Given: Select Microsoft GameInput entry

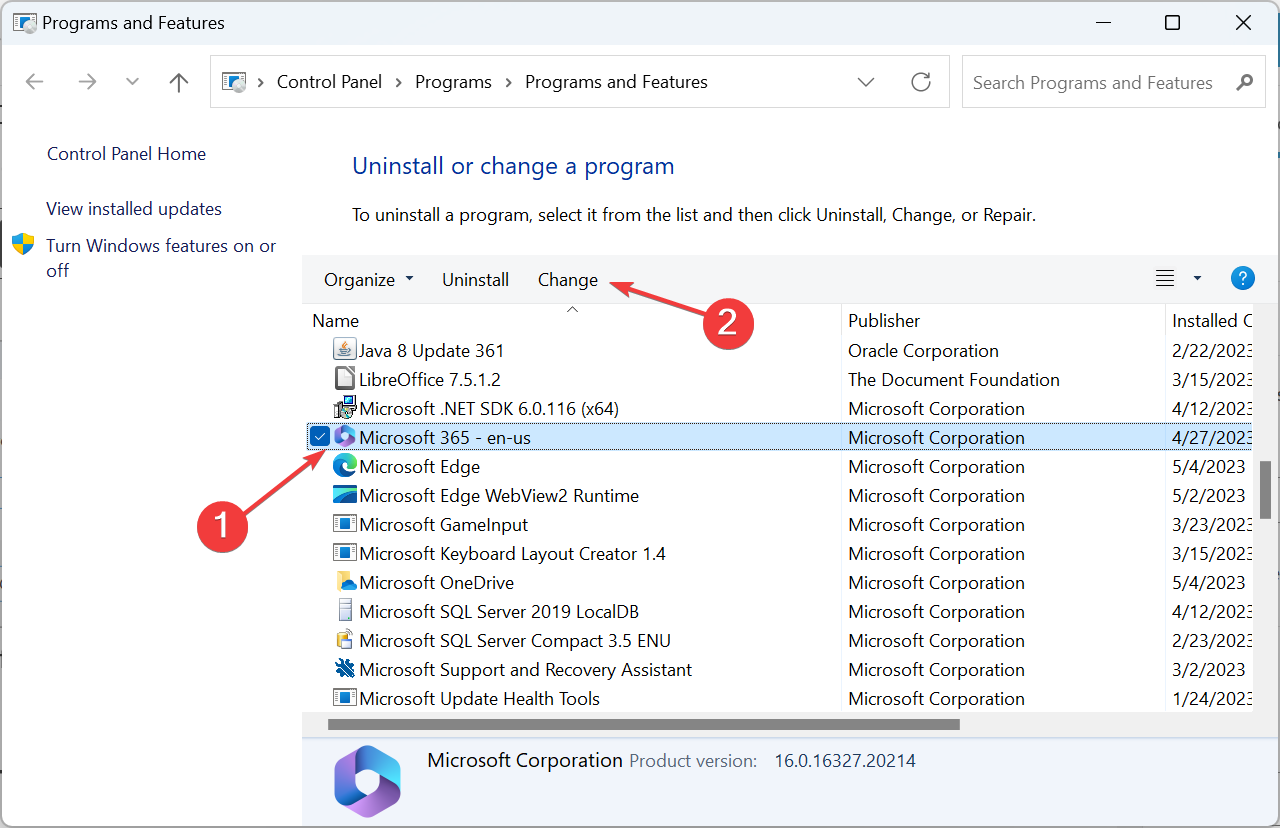Looking at the screenshot, I should (444, 525).
